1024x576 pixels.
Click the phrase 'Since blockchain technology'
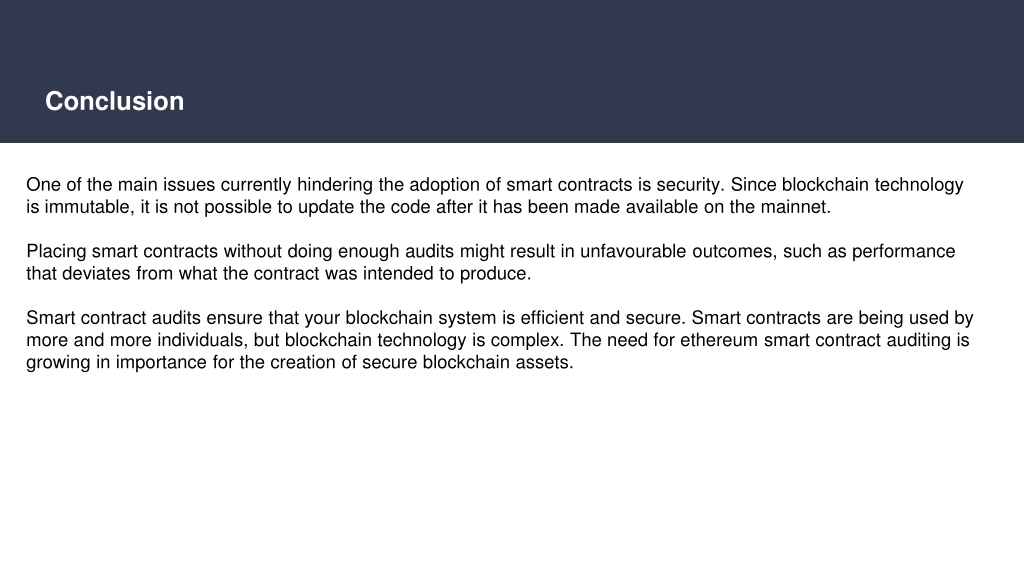tap(846, 185)
